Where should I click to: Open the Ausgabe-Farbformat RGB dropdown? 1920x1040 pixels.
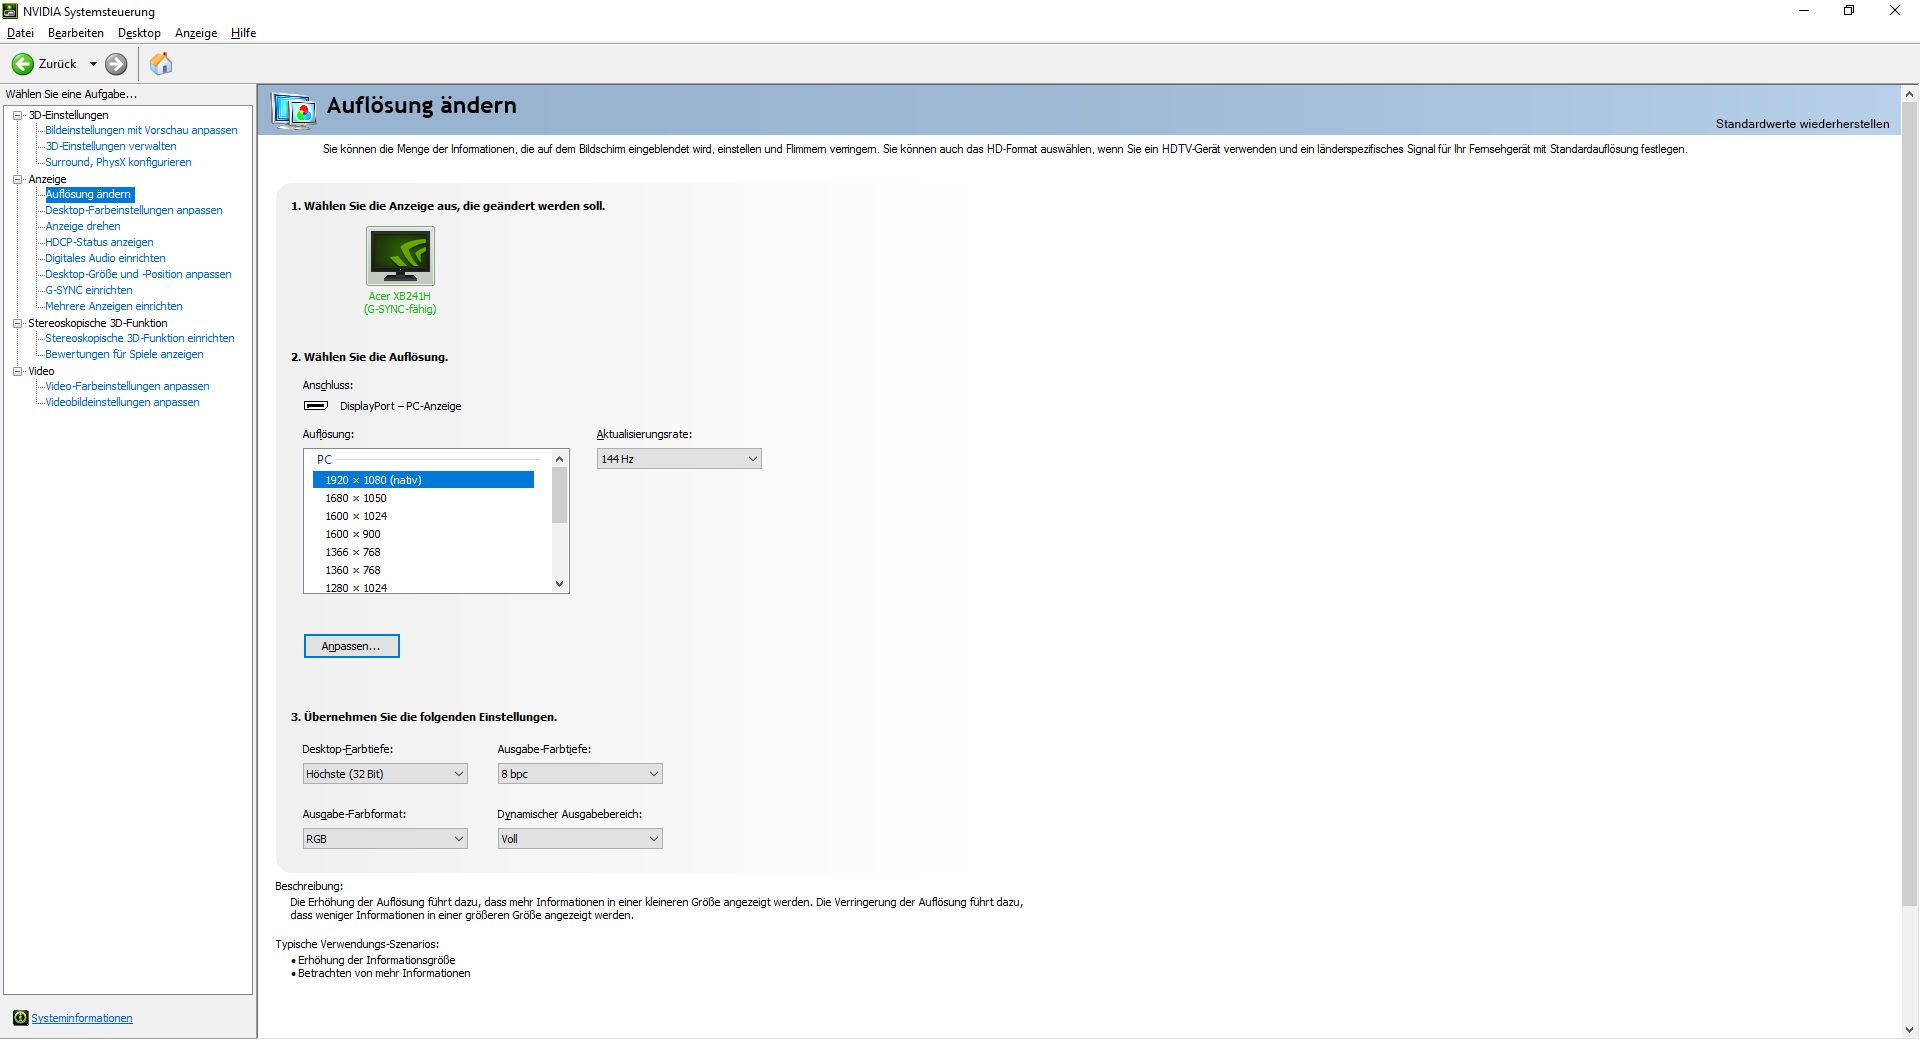(385, 839)
